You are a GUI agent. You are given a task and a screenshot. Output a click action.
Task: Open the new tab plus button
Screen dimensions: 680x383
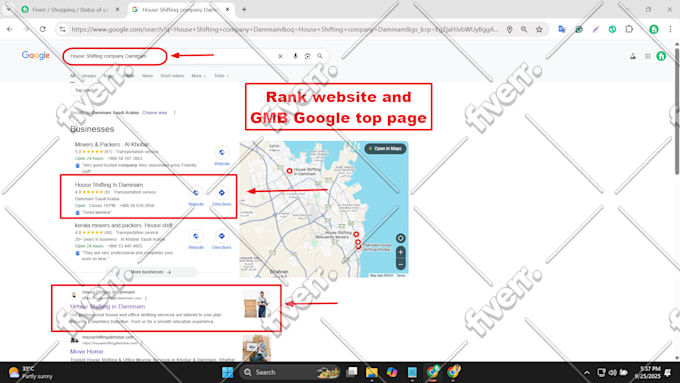[x=244, y=9]
